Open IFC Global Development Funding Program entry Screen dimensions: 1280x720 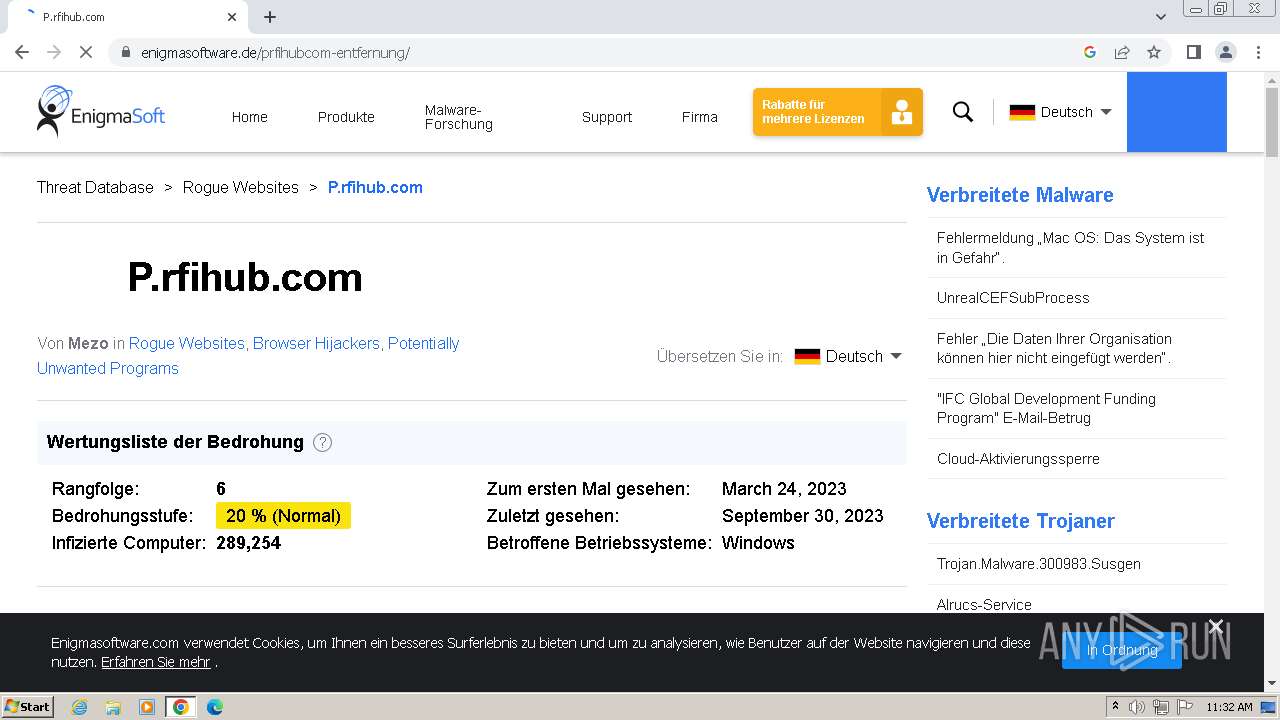tap(1046, 408)
